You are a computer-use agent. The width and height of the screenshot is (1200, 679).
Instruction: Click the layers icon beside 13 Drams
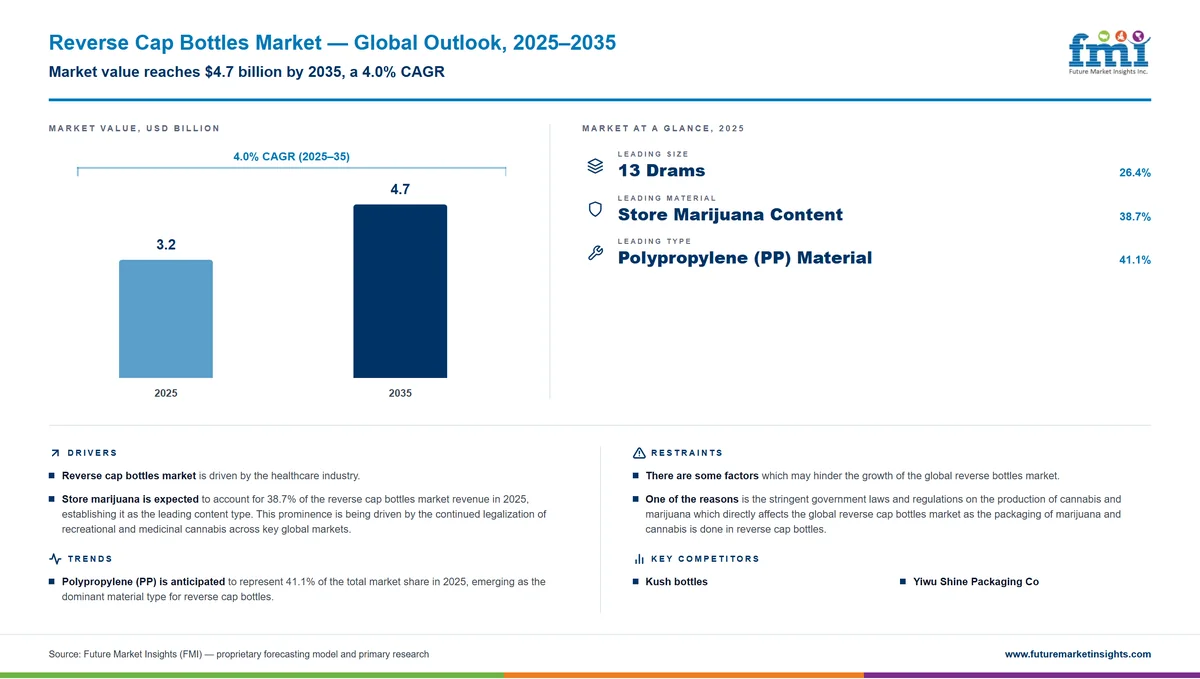(594, 166)
